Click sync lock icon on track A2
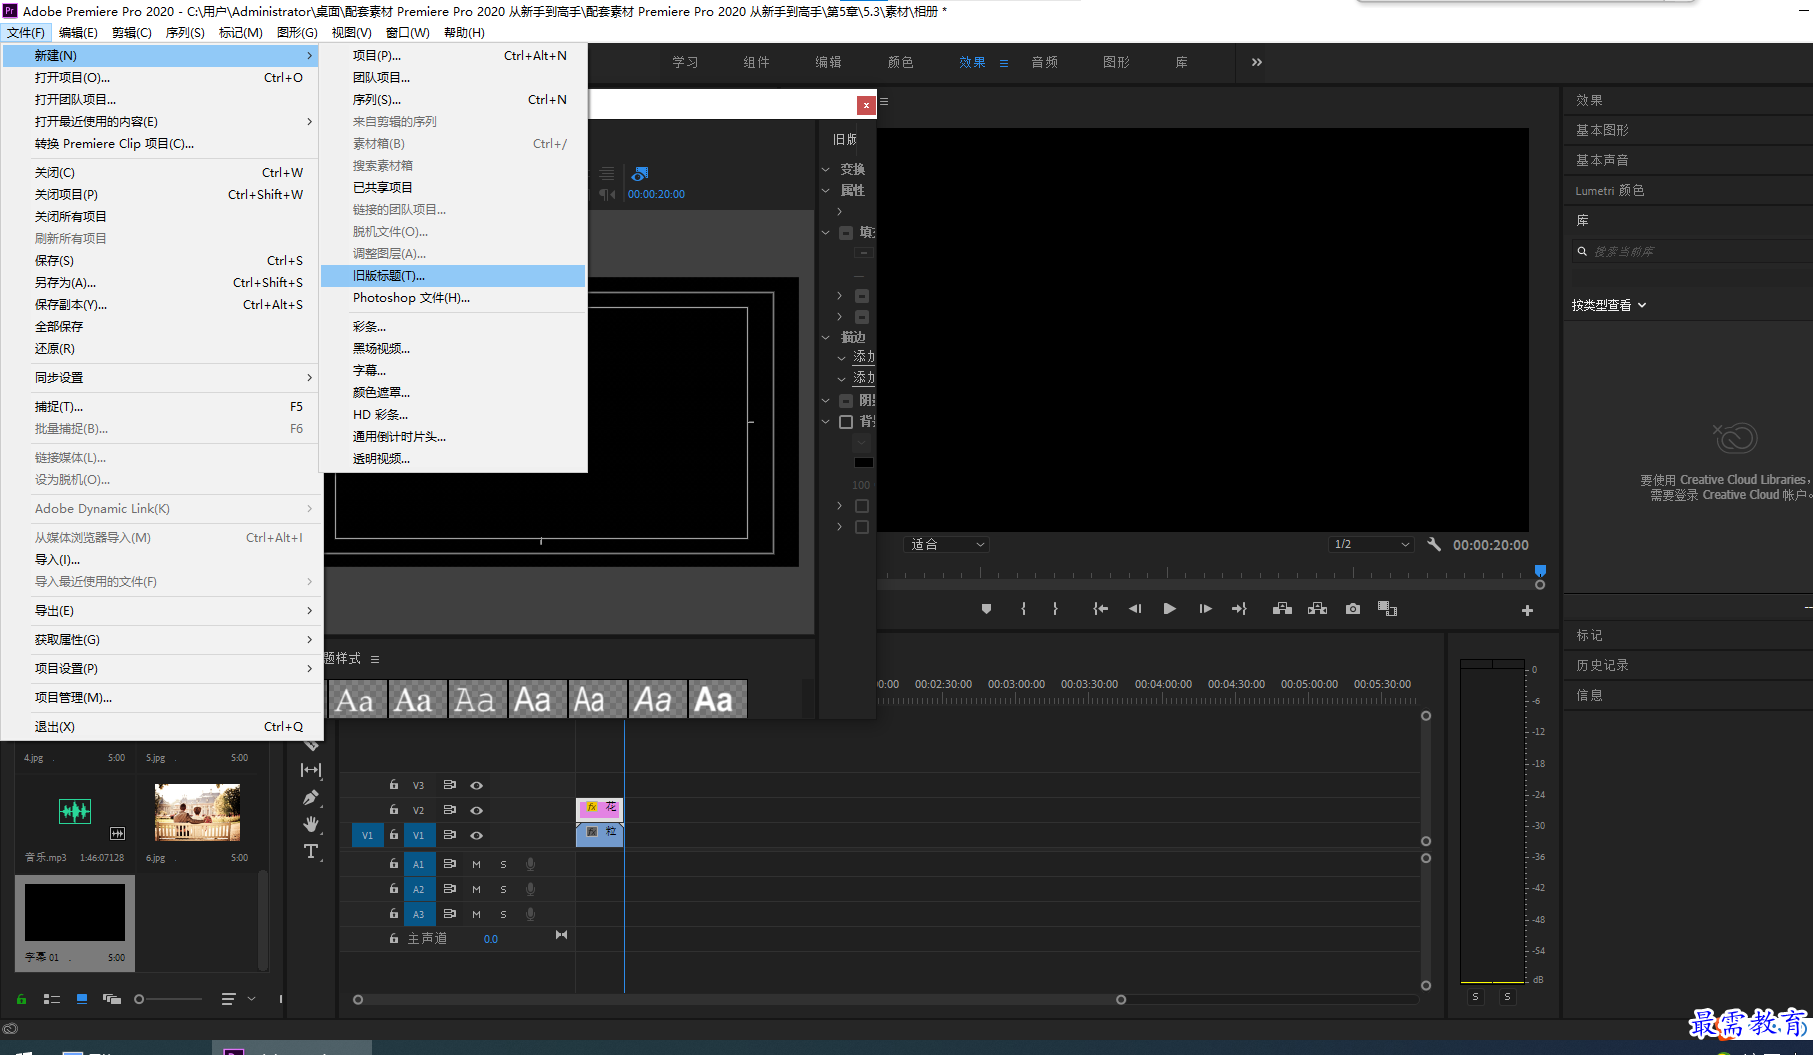 (x=449, y=889)
